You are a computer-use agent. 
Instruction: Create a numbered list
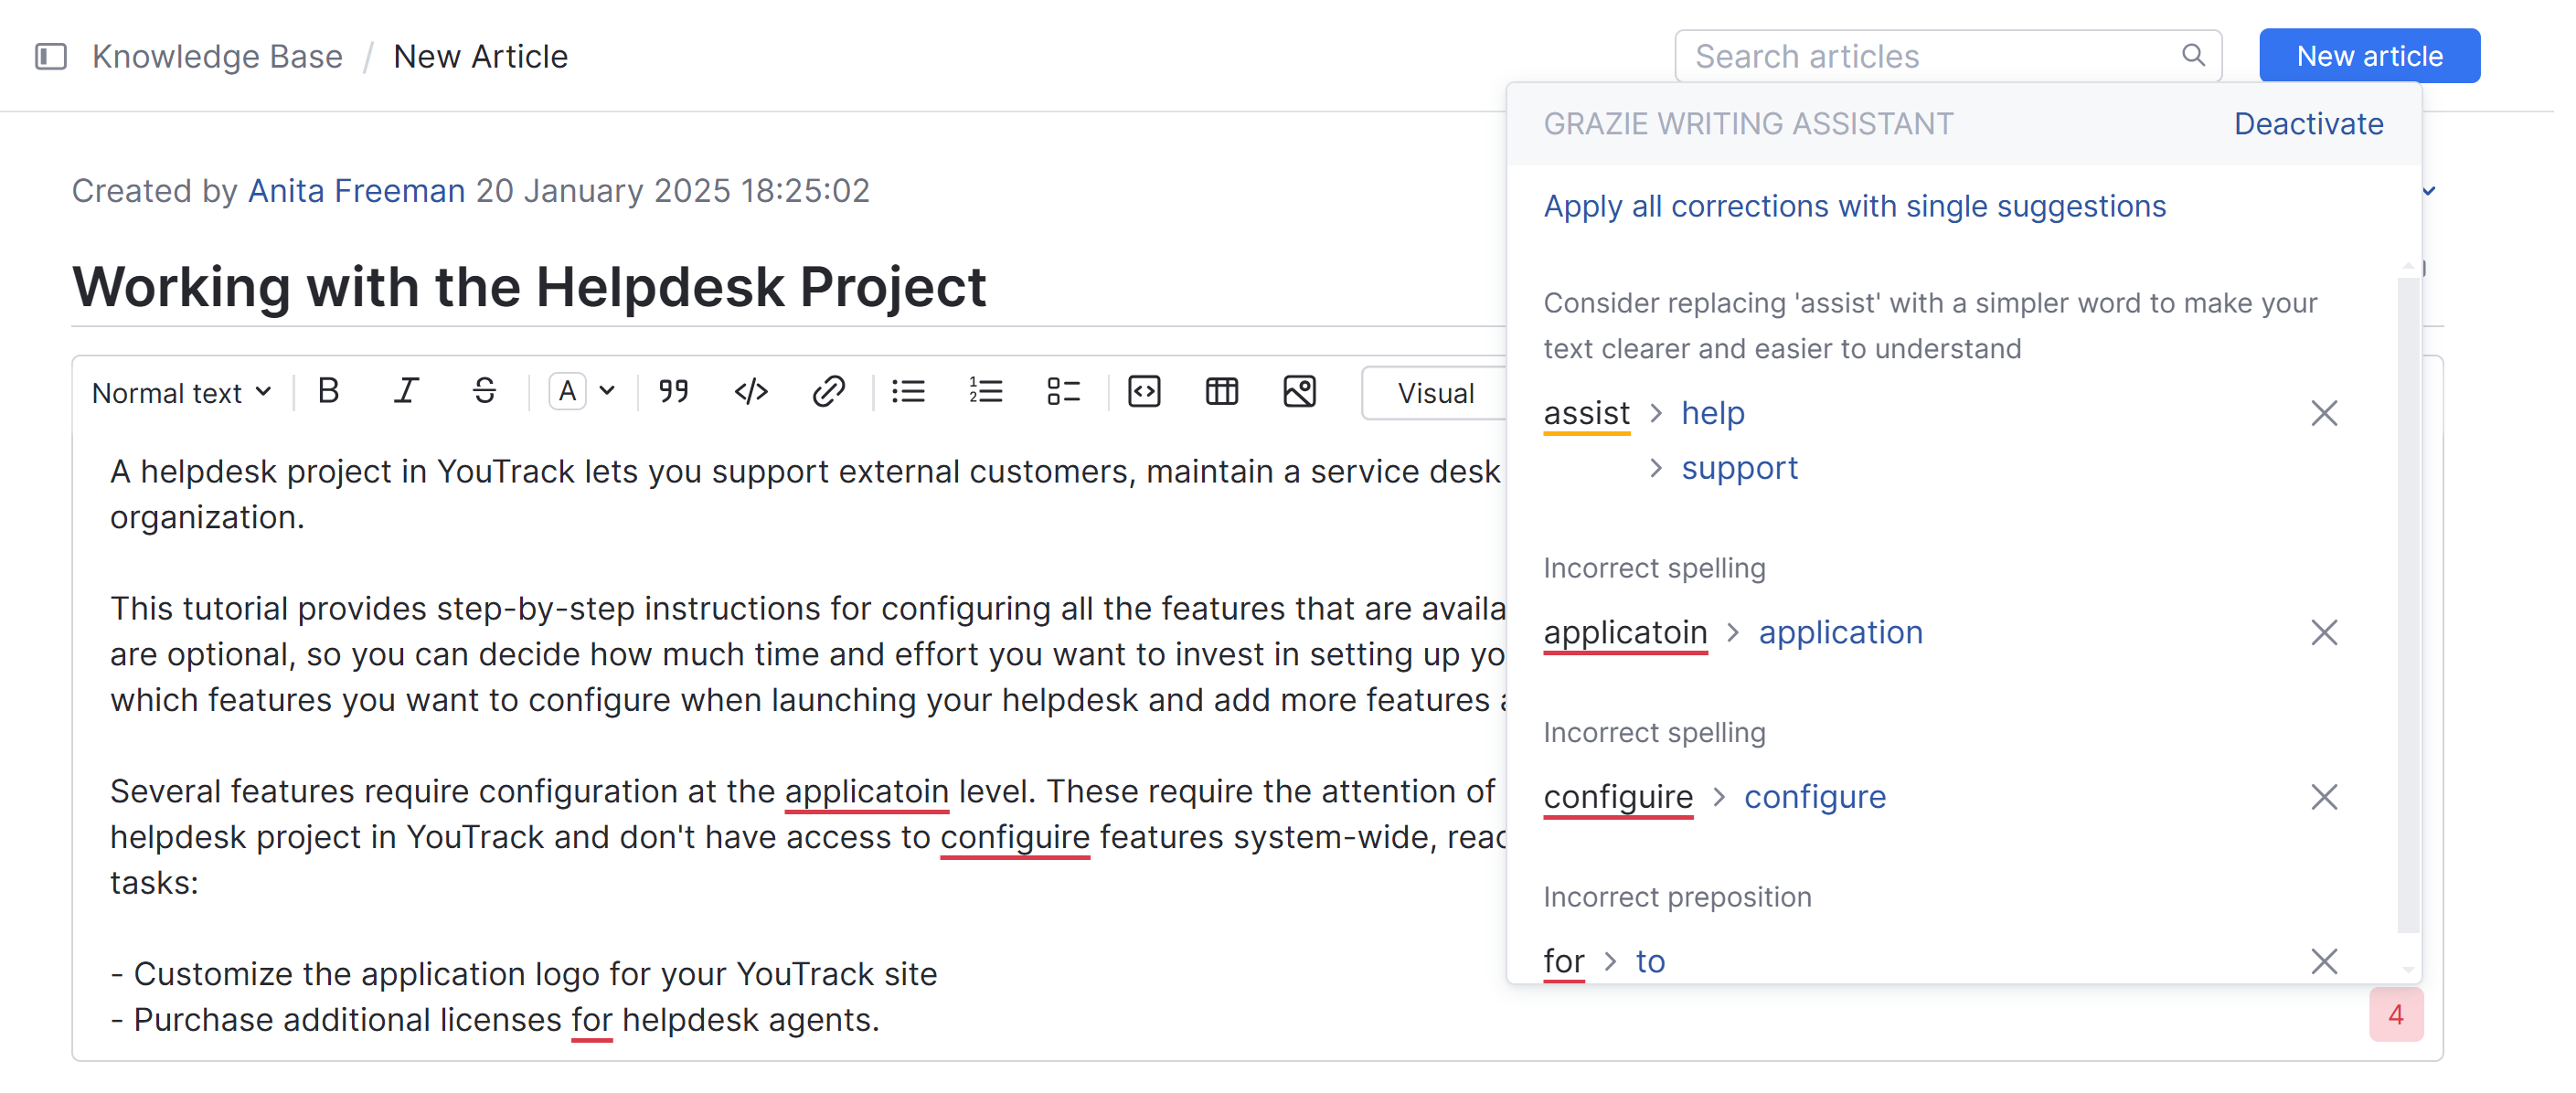click(987, 393)
